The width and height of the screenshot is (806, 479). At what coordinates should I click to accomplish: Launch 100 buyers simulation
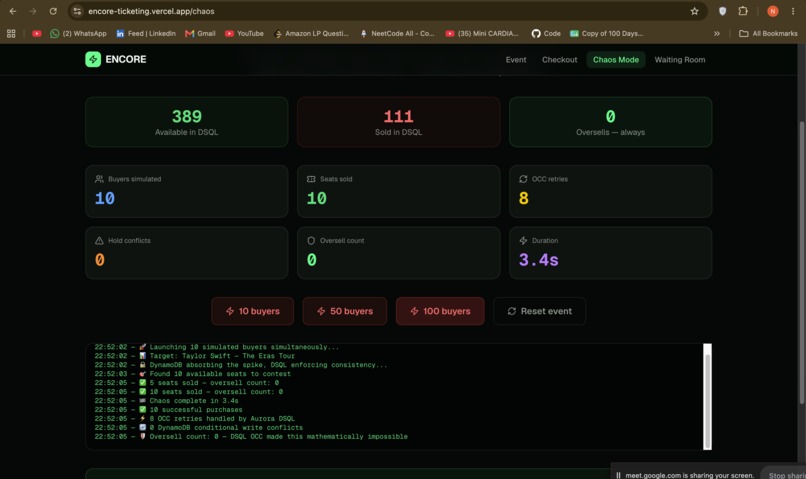(440, 311)
